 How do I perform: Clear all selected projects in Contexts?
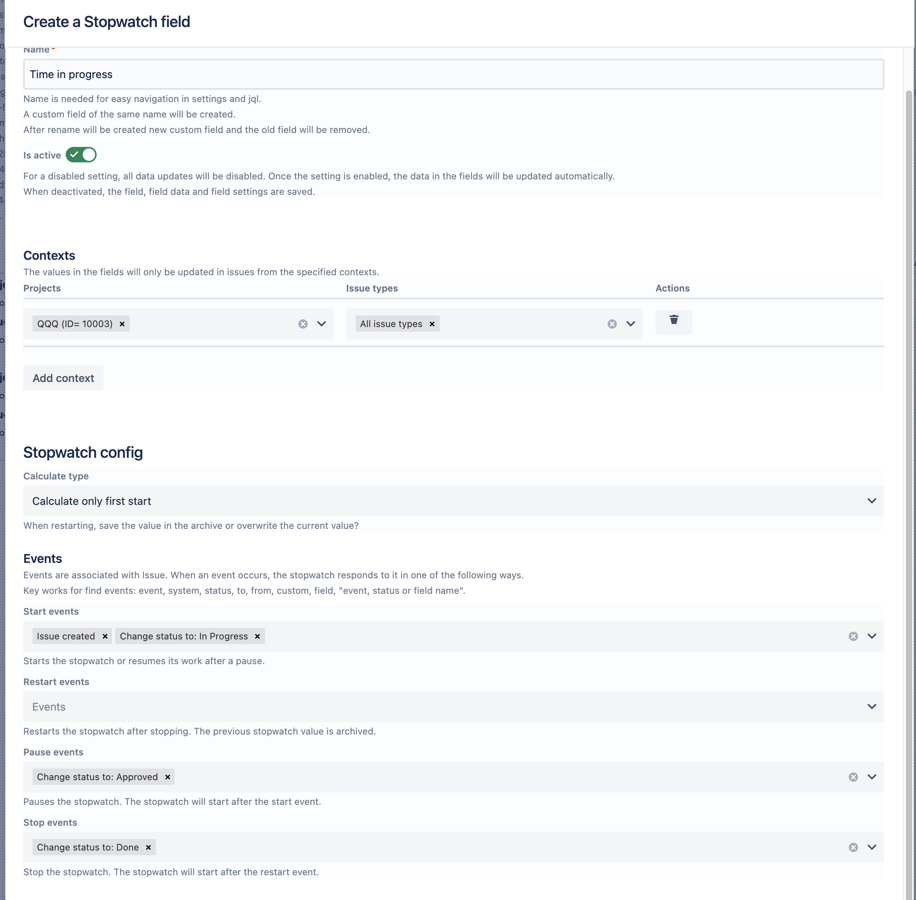click(303, 324)
